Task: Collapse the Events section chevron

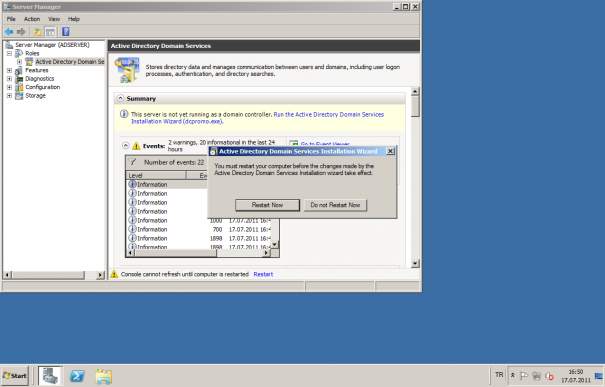Action: coord(125,145)
